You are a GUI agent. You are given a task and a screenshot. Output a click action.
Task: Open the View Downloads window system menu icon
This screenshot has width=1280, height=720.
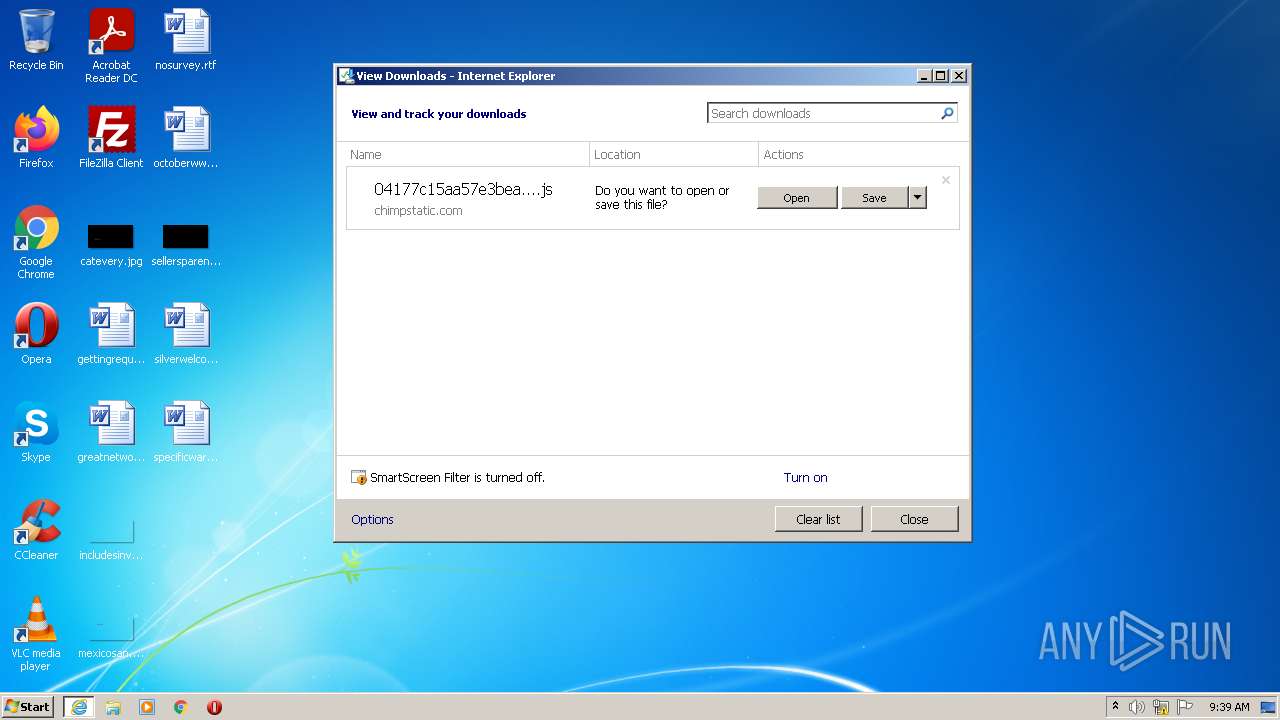click(x=346, y=76)
